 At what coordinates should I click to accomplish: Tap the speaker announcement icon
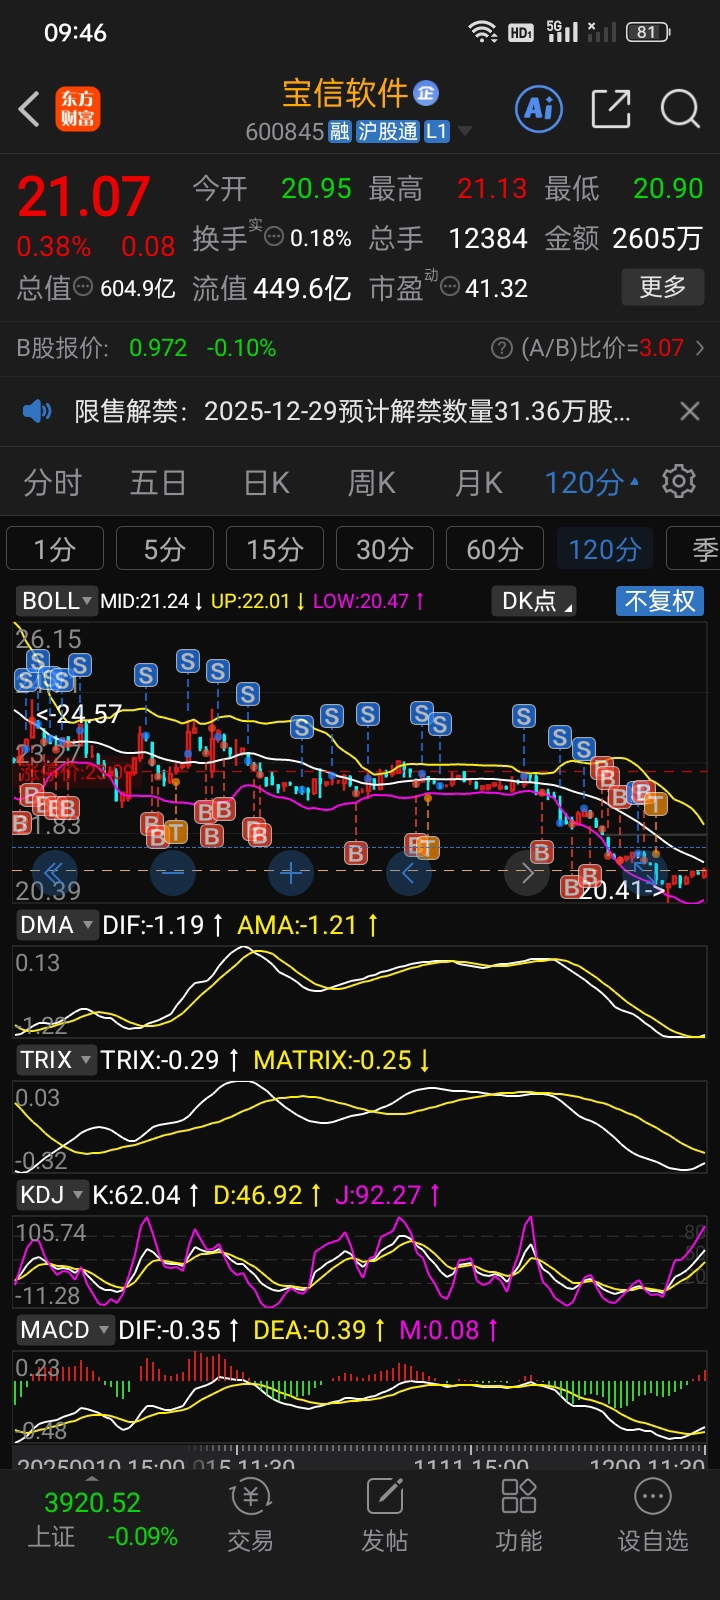(37, 411)
